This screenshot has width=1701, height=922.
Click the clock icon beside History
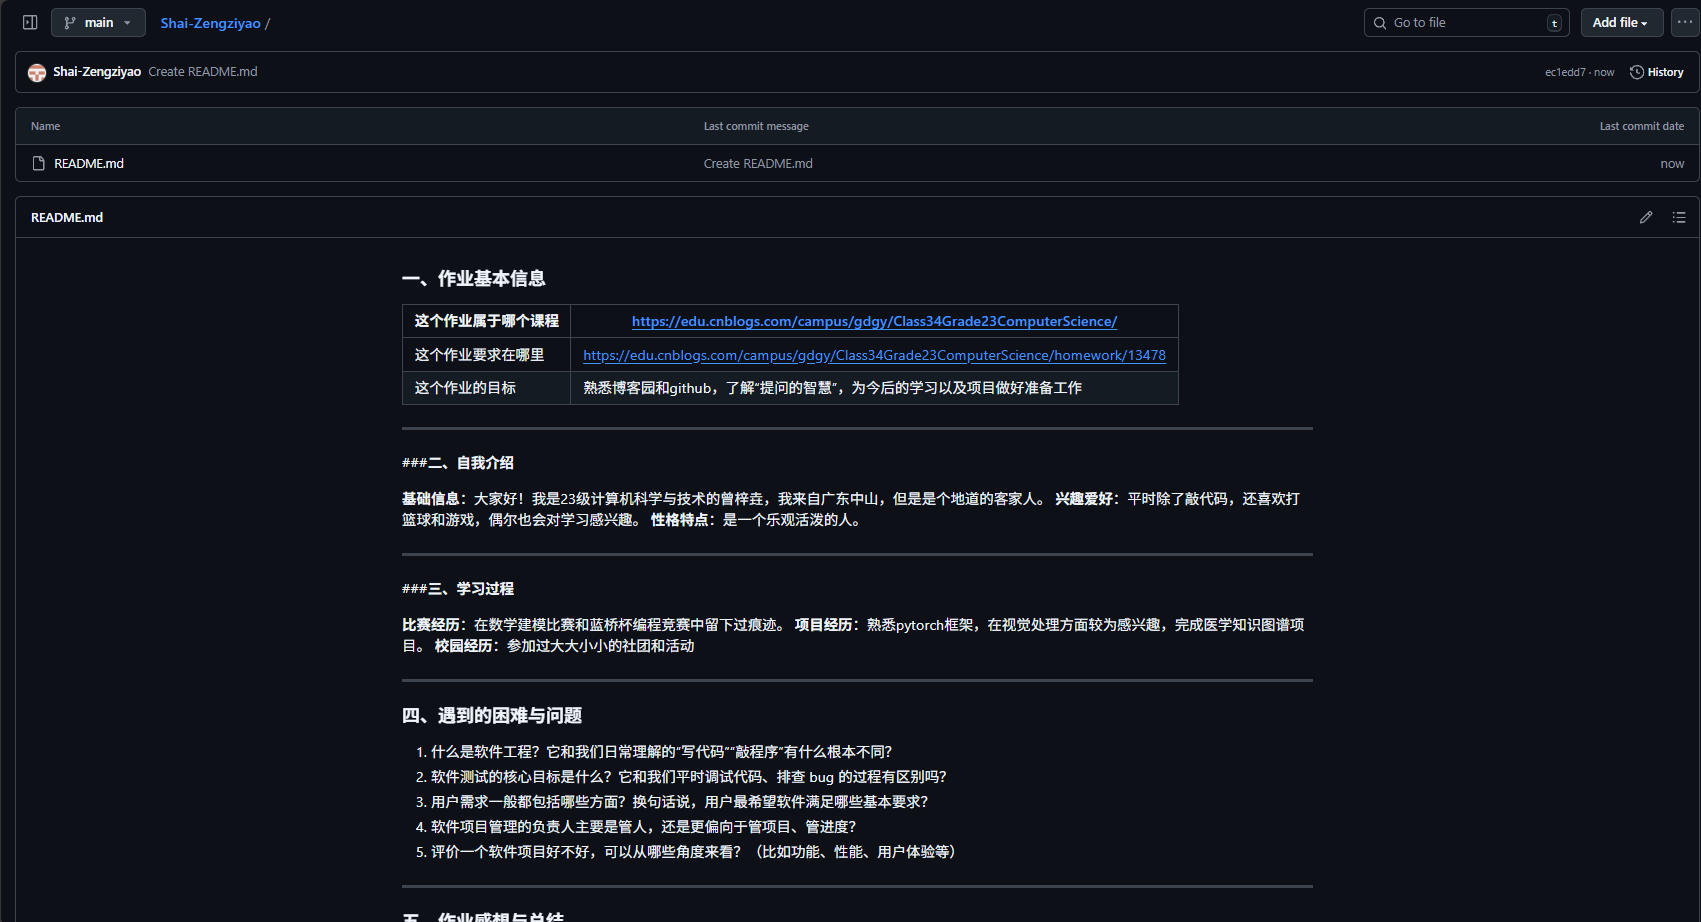[x=1636, y=71]
